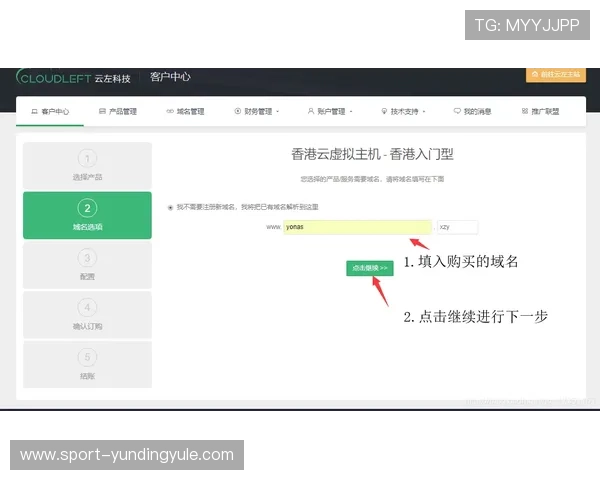Click the orange 前往云左主站 button

pyautogui.click(x=556, y=74)
